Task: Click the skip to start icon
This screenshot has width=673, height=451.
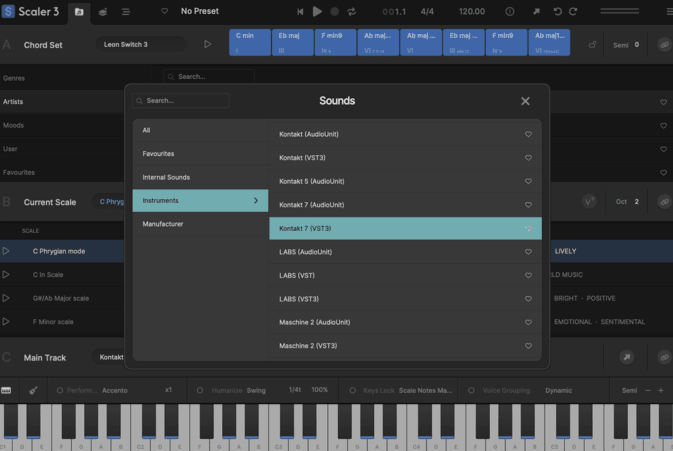Action: click(x=300, y=12)
